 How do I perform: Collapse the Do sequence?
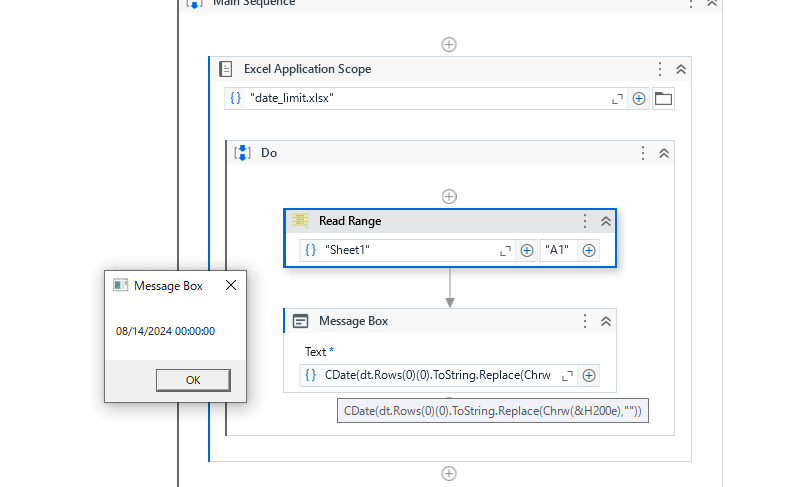click(664, 153)
